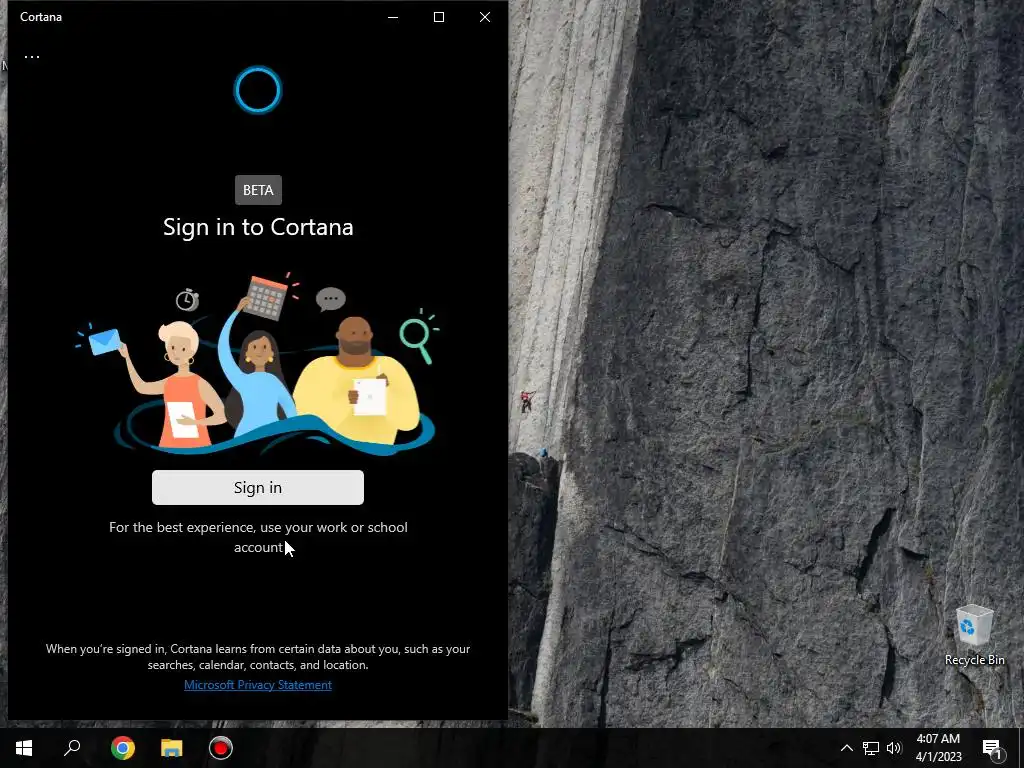This screenshot has width=1024, height=768.
Task: Maximize the Cortana window
Action: click(x=439, y=17)
